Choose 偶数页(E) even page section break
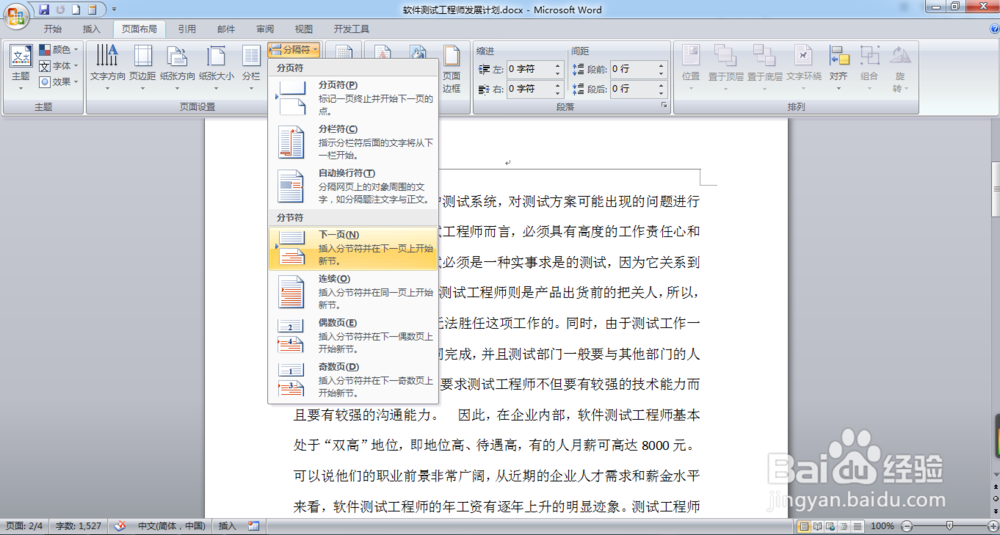Screen dimensions: 1000x535 [353, 335]
